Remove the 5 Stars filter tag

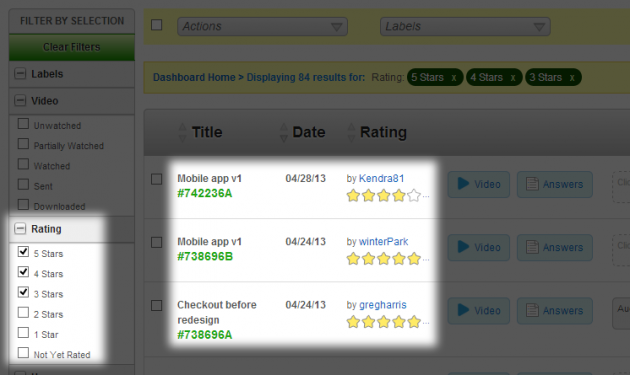pyautogui.click(x=454, y=78)
